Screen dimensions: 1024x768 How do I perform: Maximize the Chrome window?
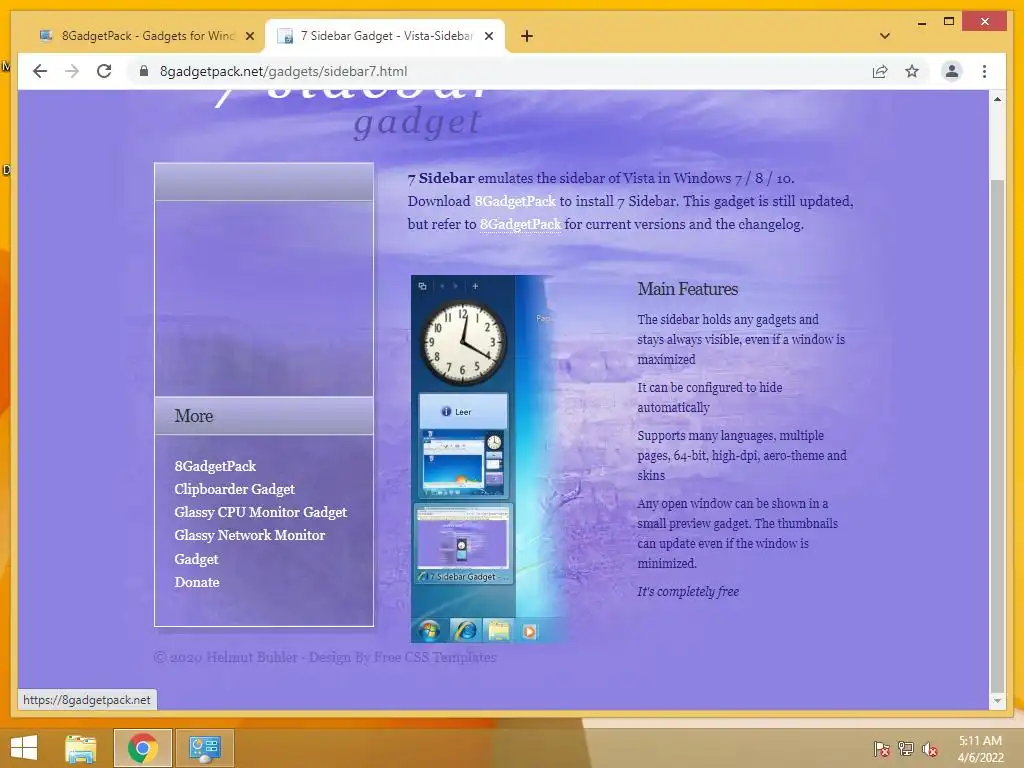coord(949,22)
